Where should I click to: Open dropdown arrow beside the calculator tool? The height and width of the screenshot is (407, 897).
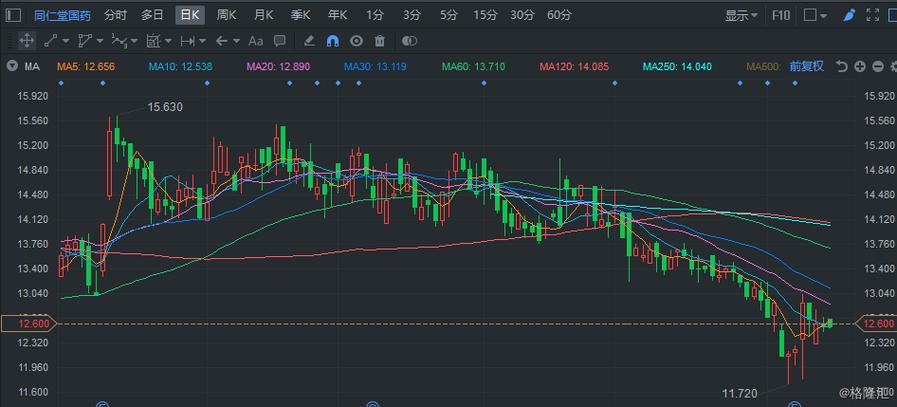(168, 41)
